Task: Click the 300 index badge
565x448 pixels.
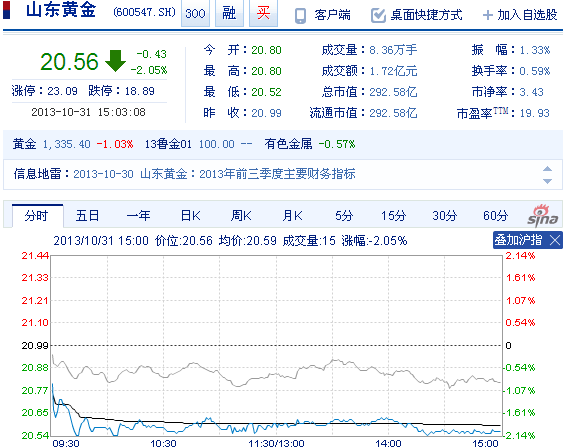Action: coord(195,13)
